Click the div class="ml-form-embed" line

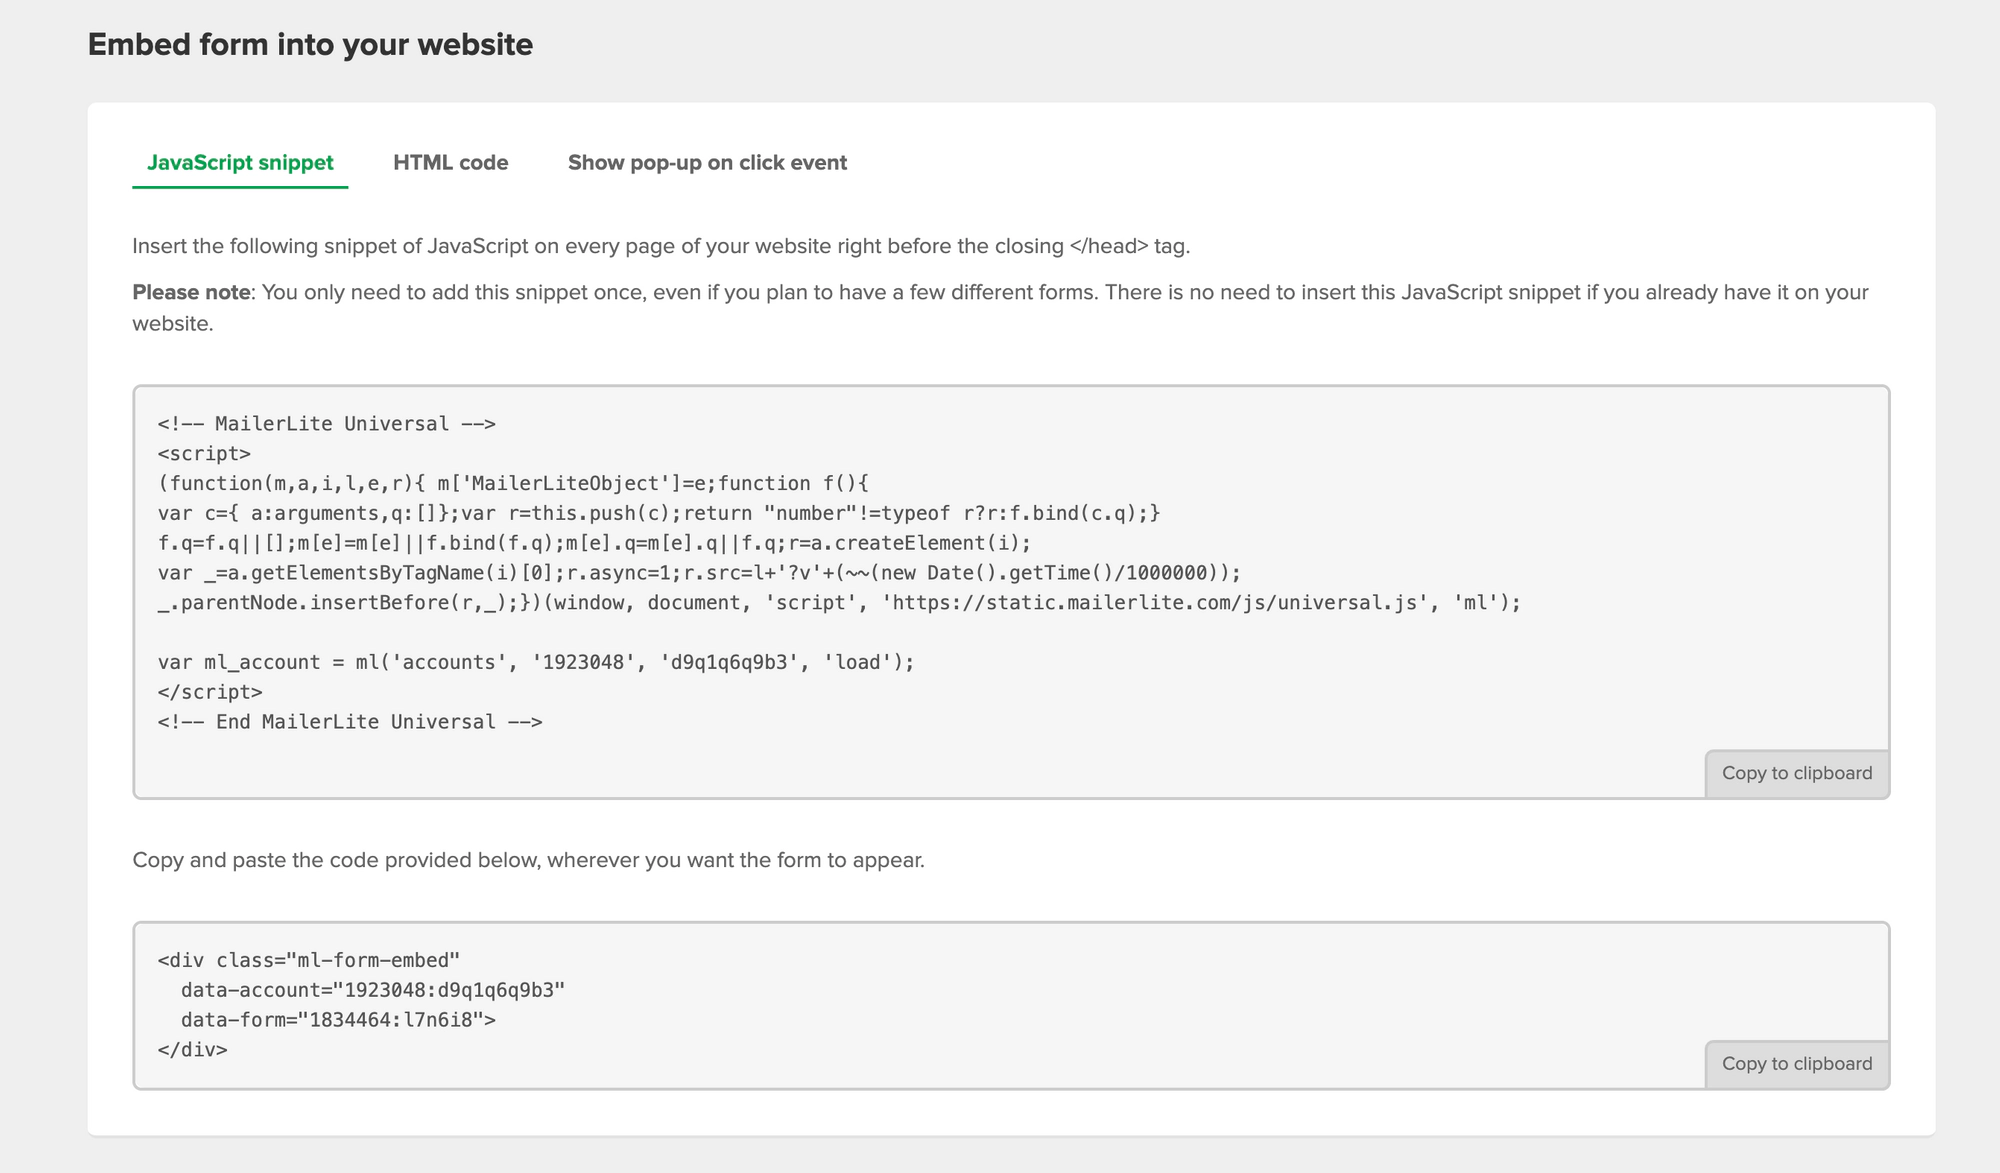click(308, 961)
